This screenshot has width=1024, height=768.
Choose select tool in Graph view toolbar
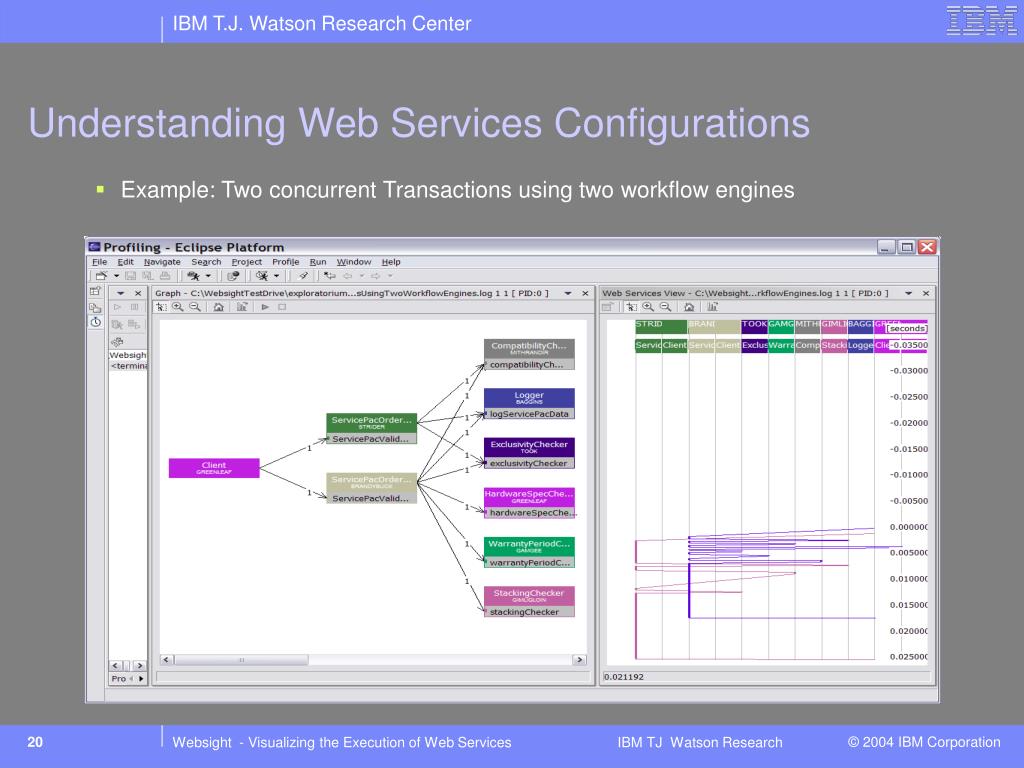coord(161,307)
